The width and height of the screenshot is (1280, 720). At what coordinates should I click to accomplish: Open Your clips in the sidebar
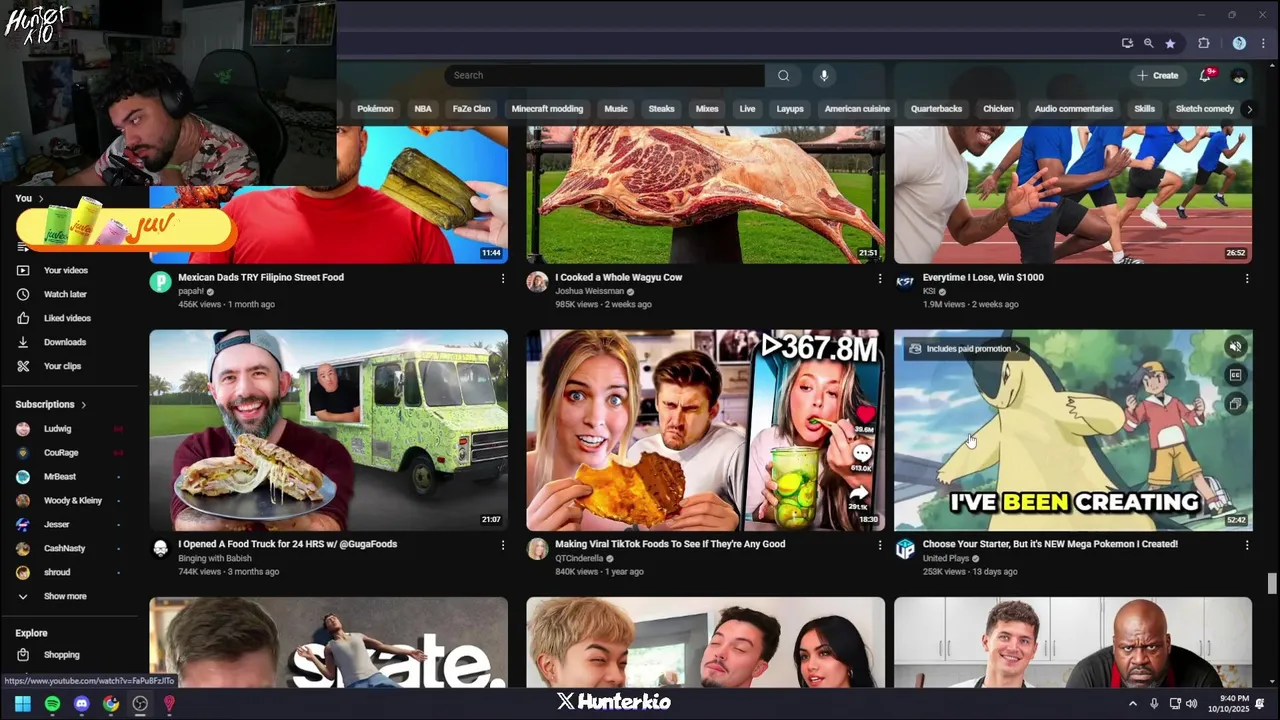(x=62, y=367)
